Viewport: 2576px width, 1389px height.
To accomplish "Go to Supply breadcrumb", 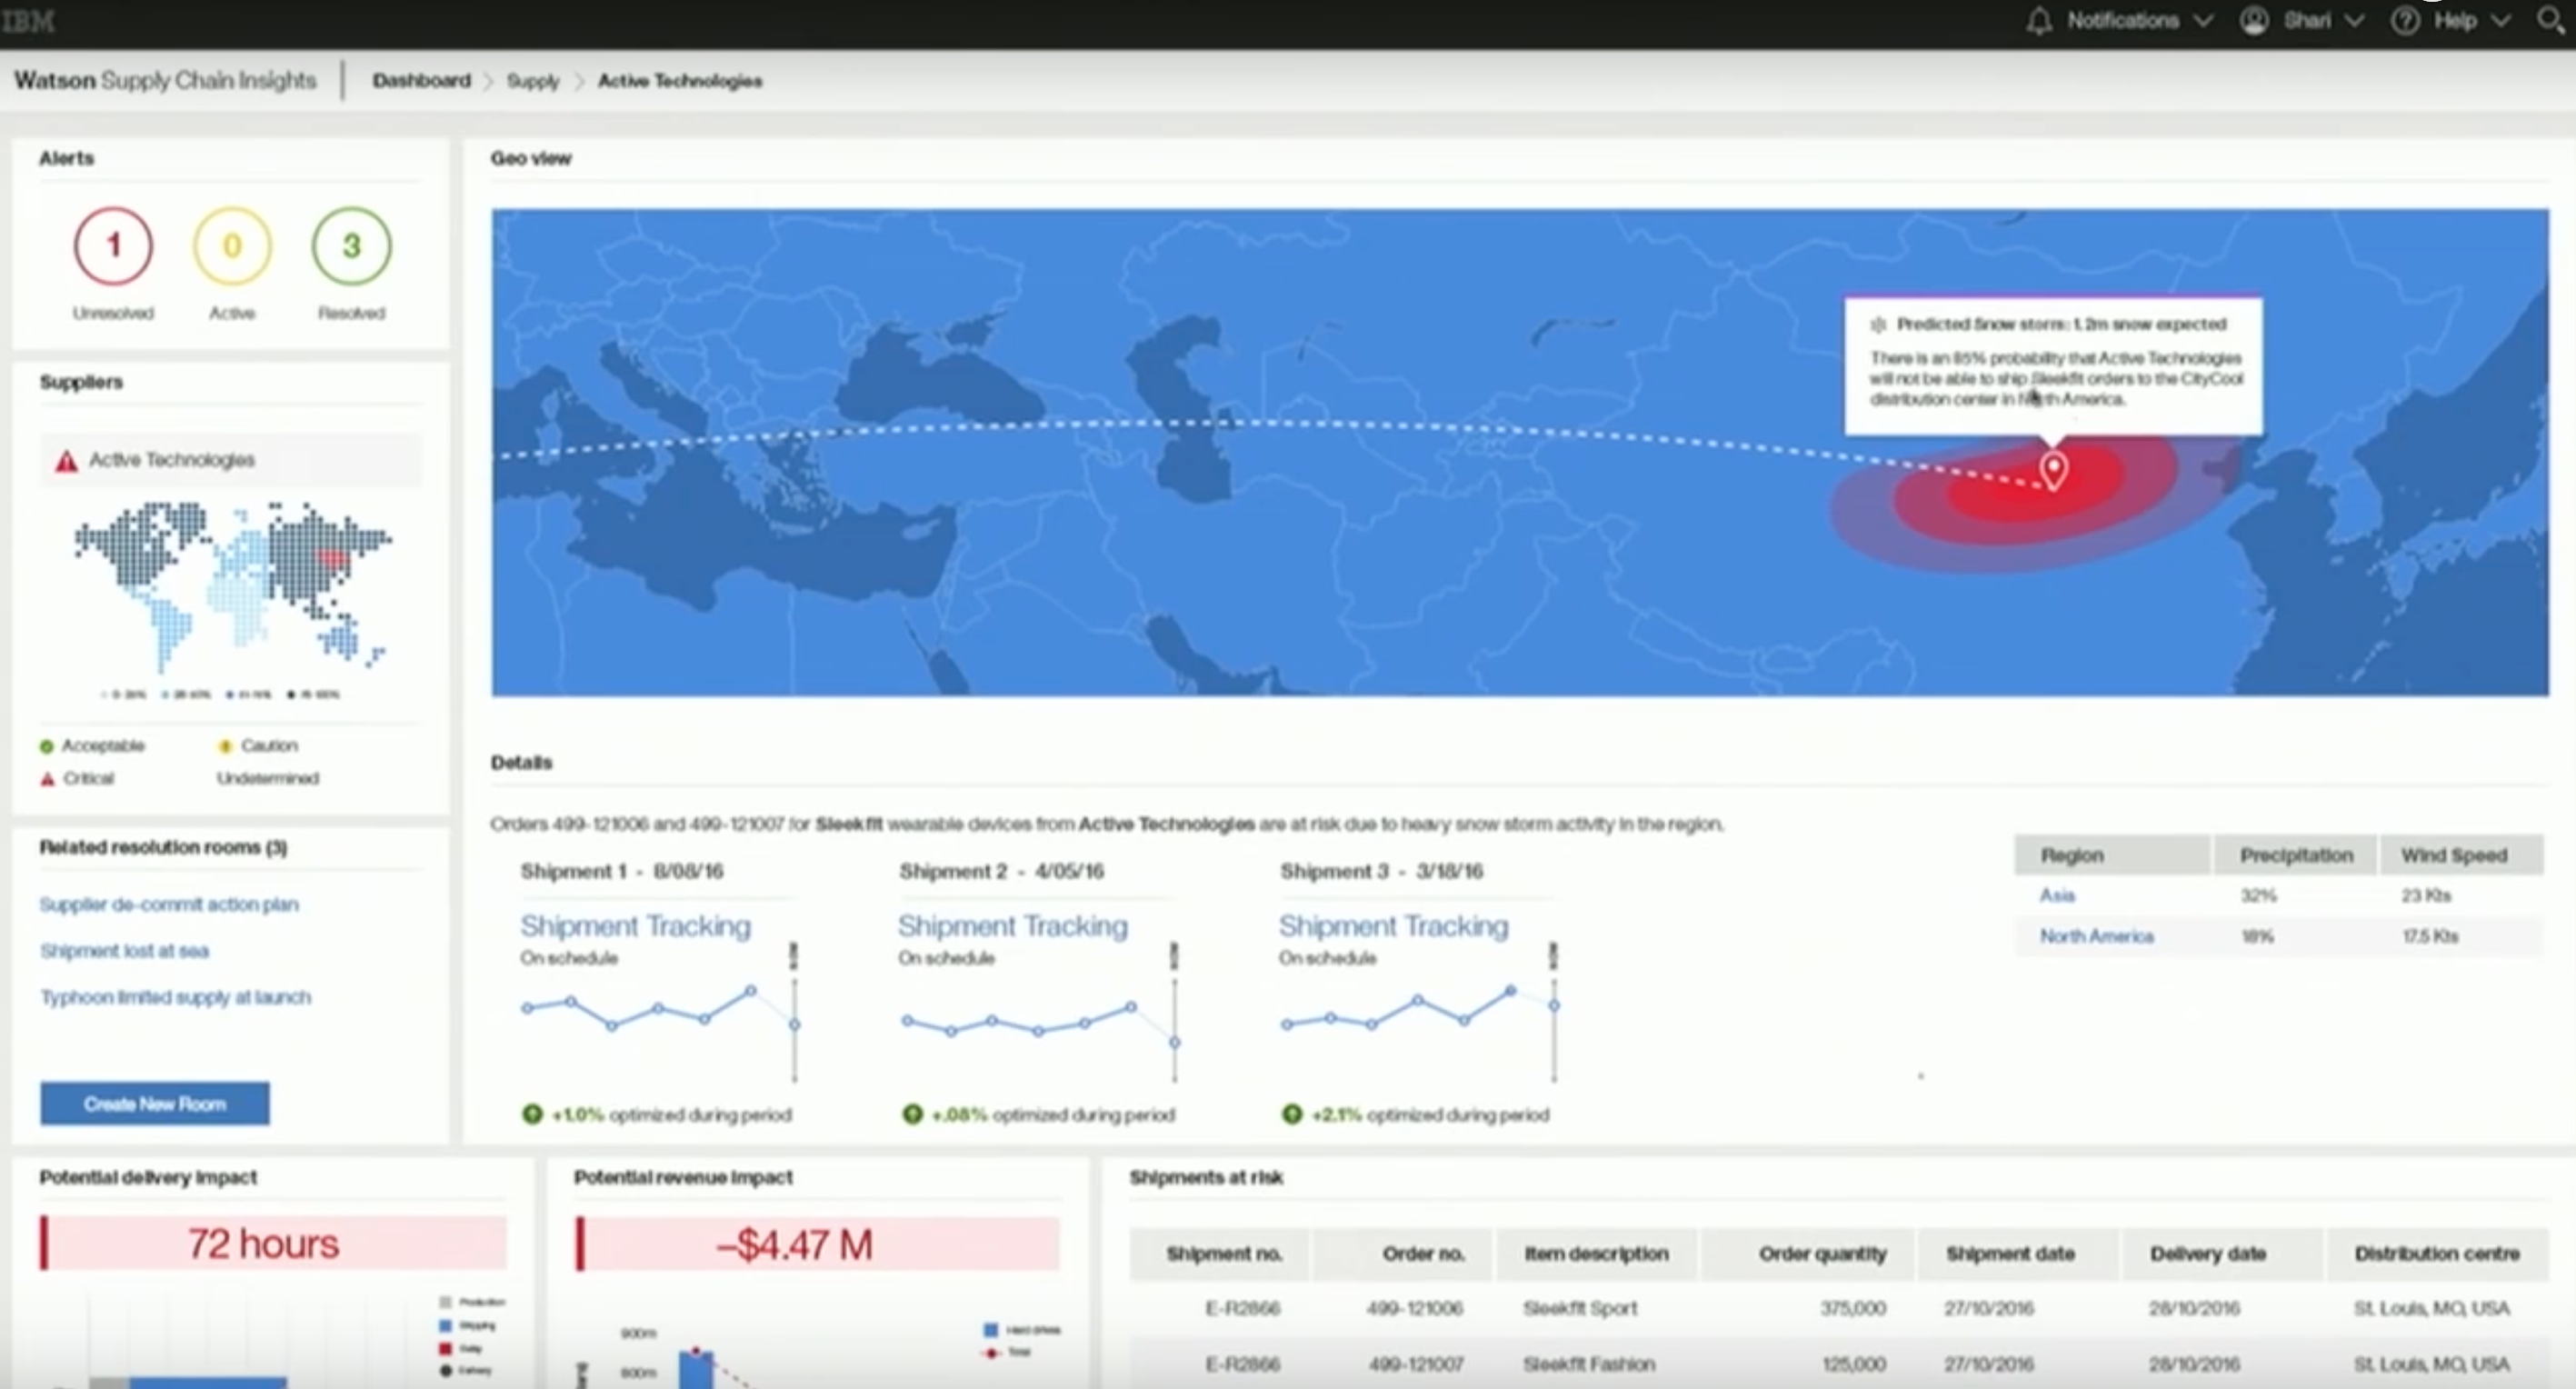I will [x=532, y=81].
